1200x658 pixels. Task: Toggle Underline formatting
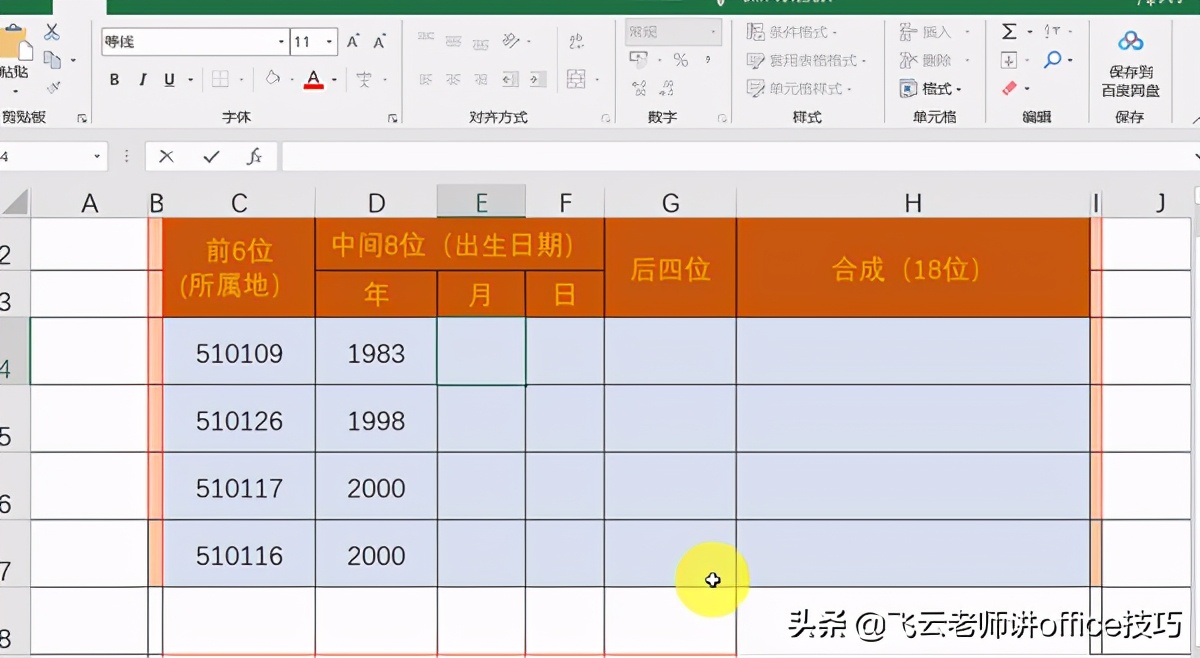(168, 80)
